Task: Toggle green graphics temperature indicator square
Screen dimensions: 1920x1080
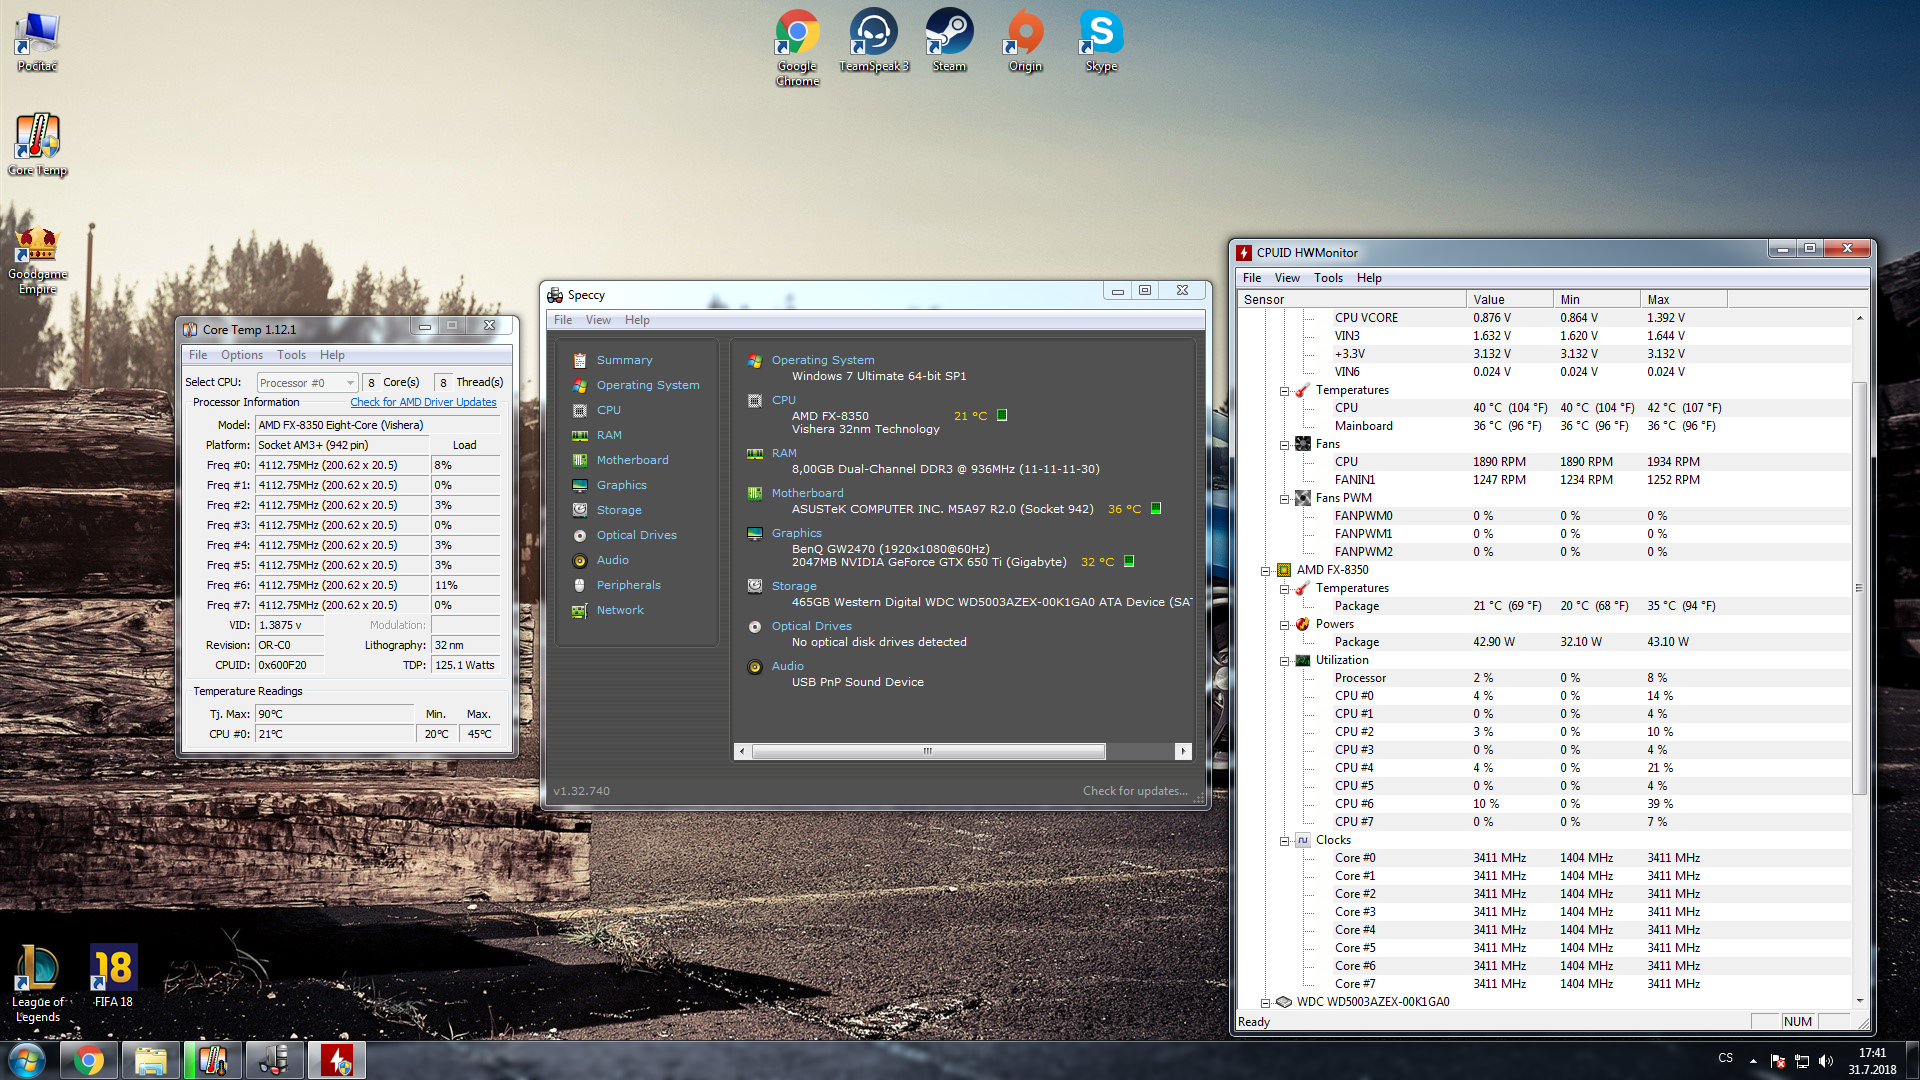Action: [x=1129, y=562]
